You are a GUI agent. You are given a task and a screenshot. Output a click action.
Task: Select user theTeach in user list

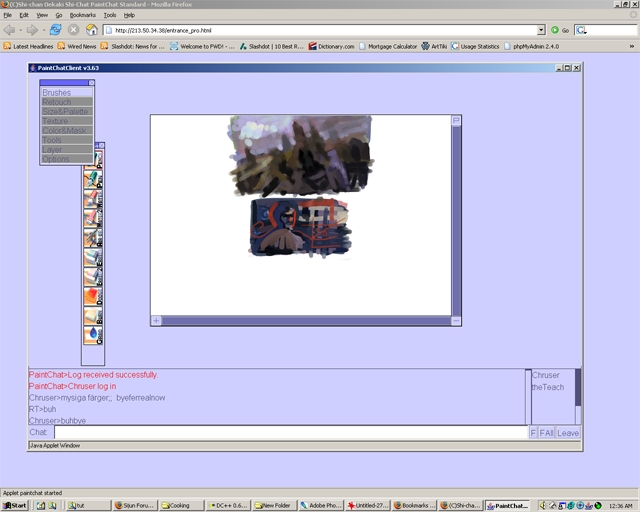coord(548,387)
